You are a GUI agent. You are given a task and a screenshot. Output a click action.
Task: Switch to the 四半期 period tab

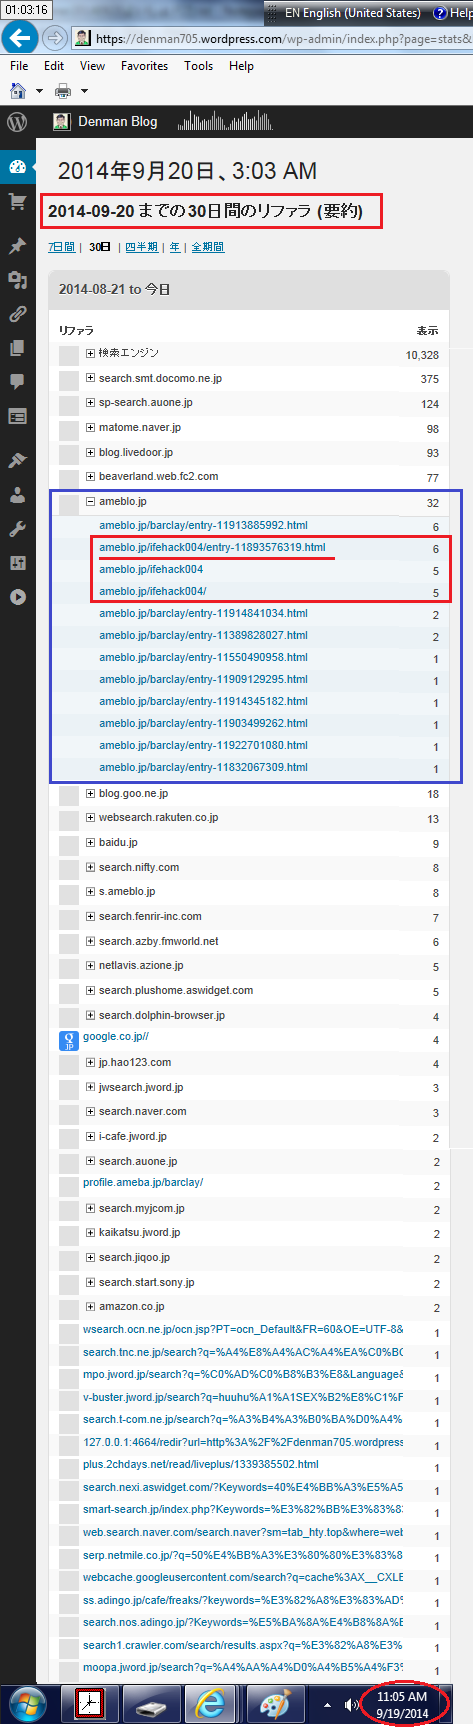point(141,247)
